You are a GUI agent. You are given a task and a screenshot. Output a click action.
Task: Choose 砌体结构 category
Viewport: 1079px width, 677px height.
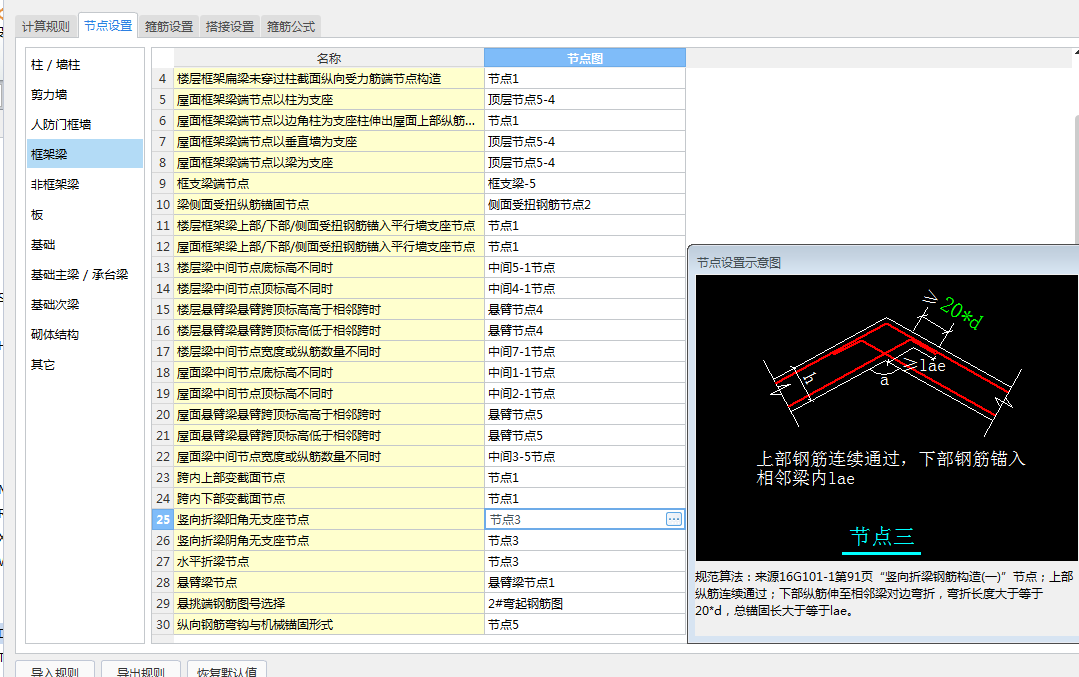click(x=85, y=334)
